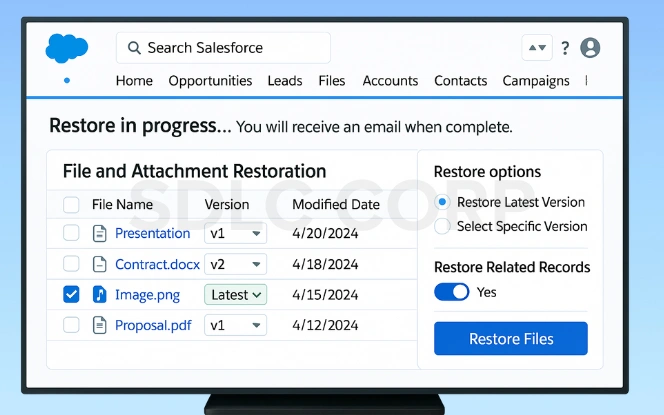Image resolution: width=664 pixels, height=415 pixels.
Task: Choose Select Specific Version radio
Action: click(442, 226)
